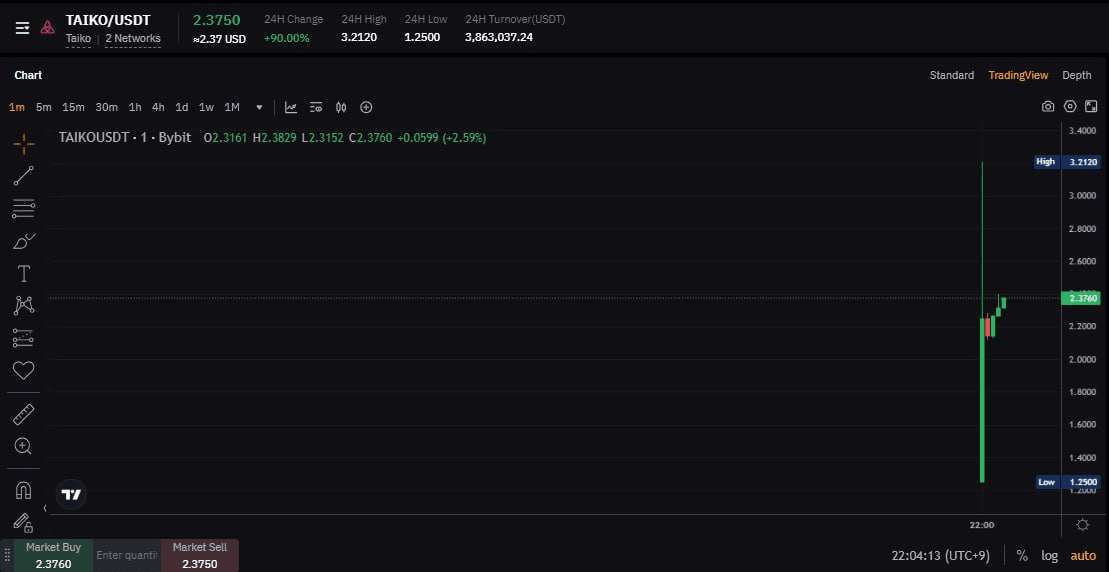Expand the more timeframes dropdown arrow

(x=259, y=107)
